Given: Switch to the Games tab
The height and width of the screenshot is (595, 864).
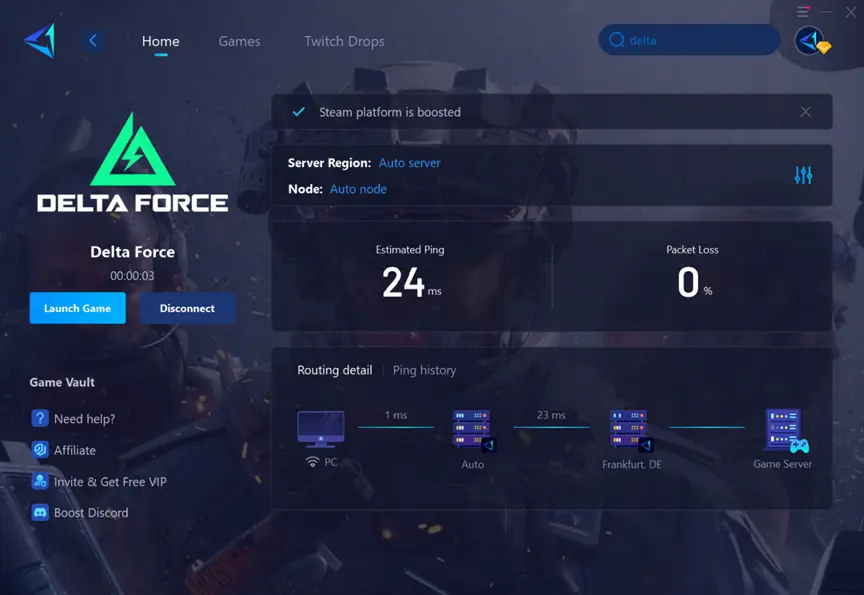Looking at the screenshot, I should point(239,41).
